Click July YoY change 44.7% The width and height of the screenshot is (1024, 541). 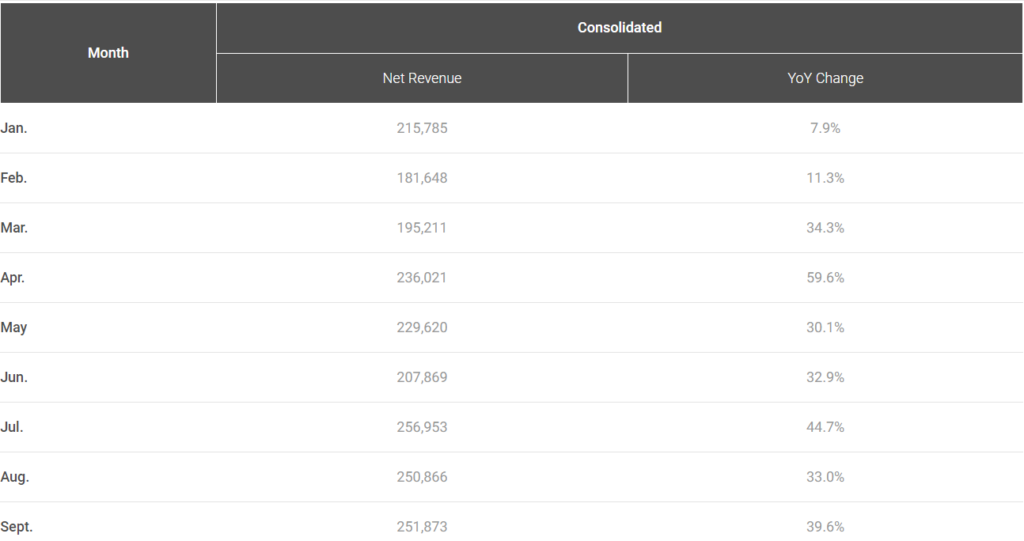pyautogui.click(x=825, y=427)
